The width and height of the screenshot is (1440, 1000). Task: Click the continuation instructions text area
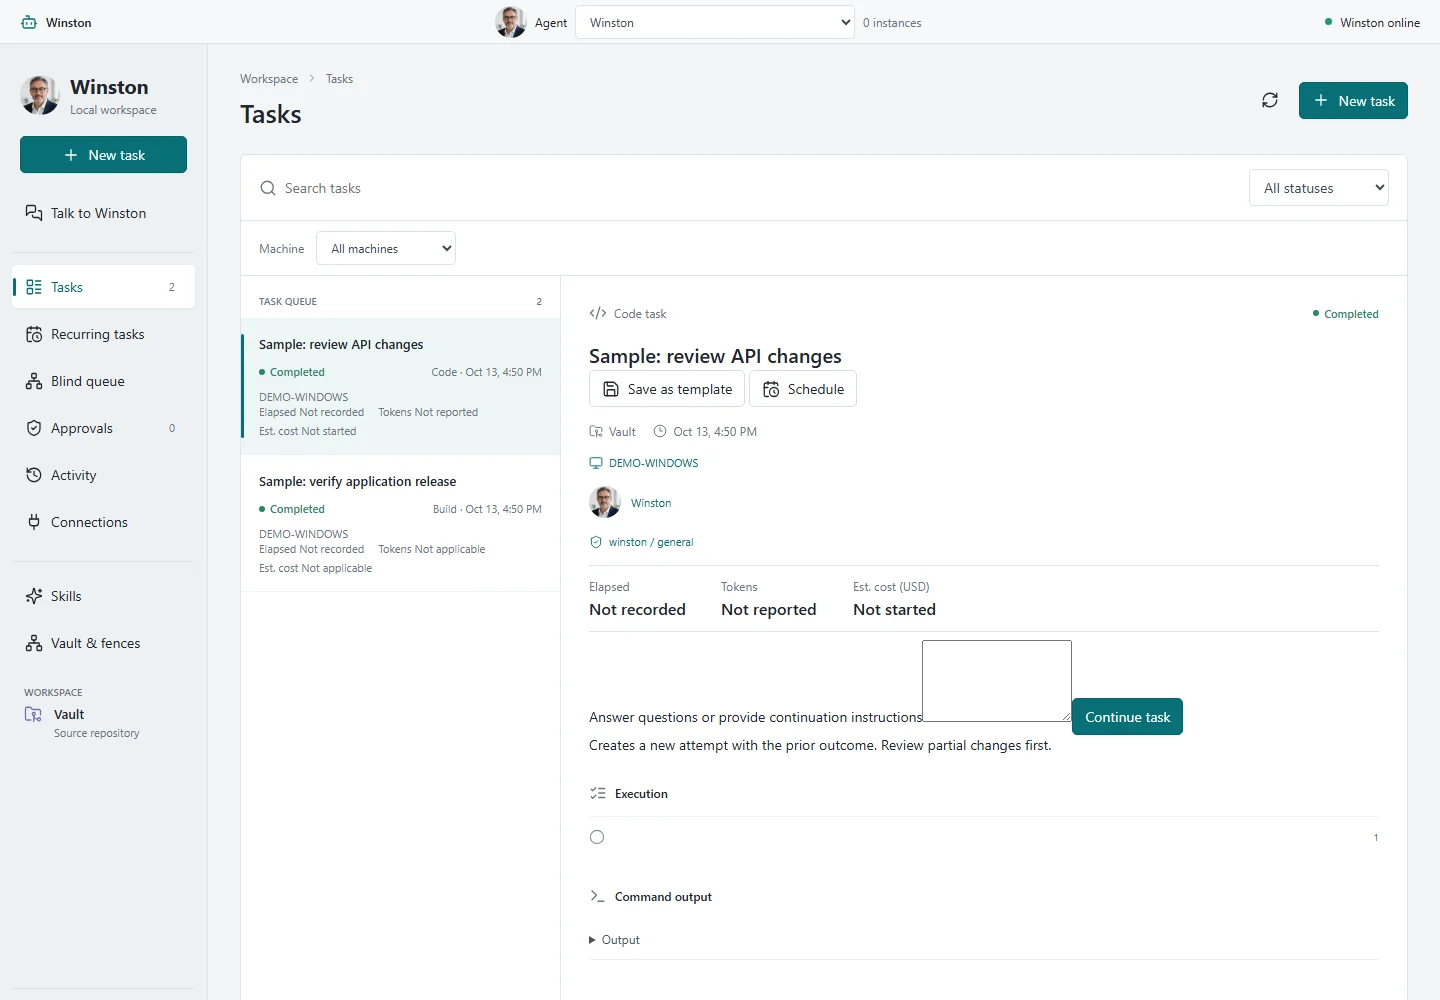[x=997, y=681]
